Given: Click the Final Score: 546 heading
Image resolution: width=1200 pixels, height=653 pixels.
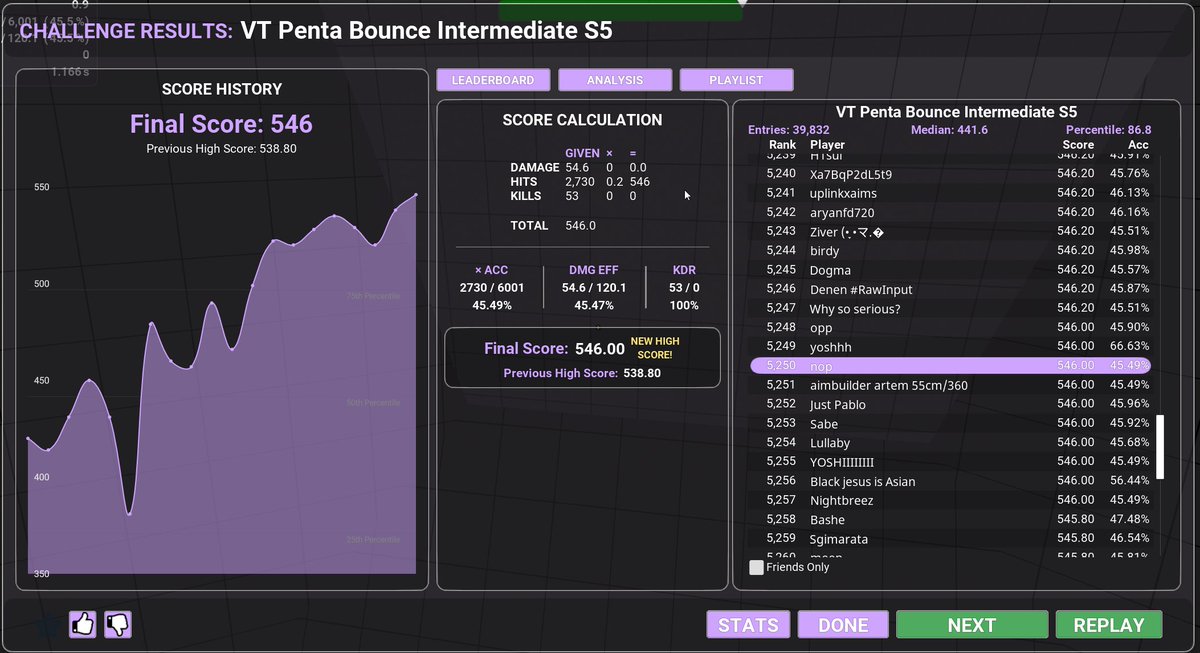Looking at the screenshot, I should pyautogui.click(x=221, y=124).
